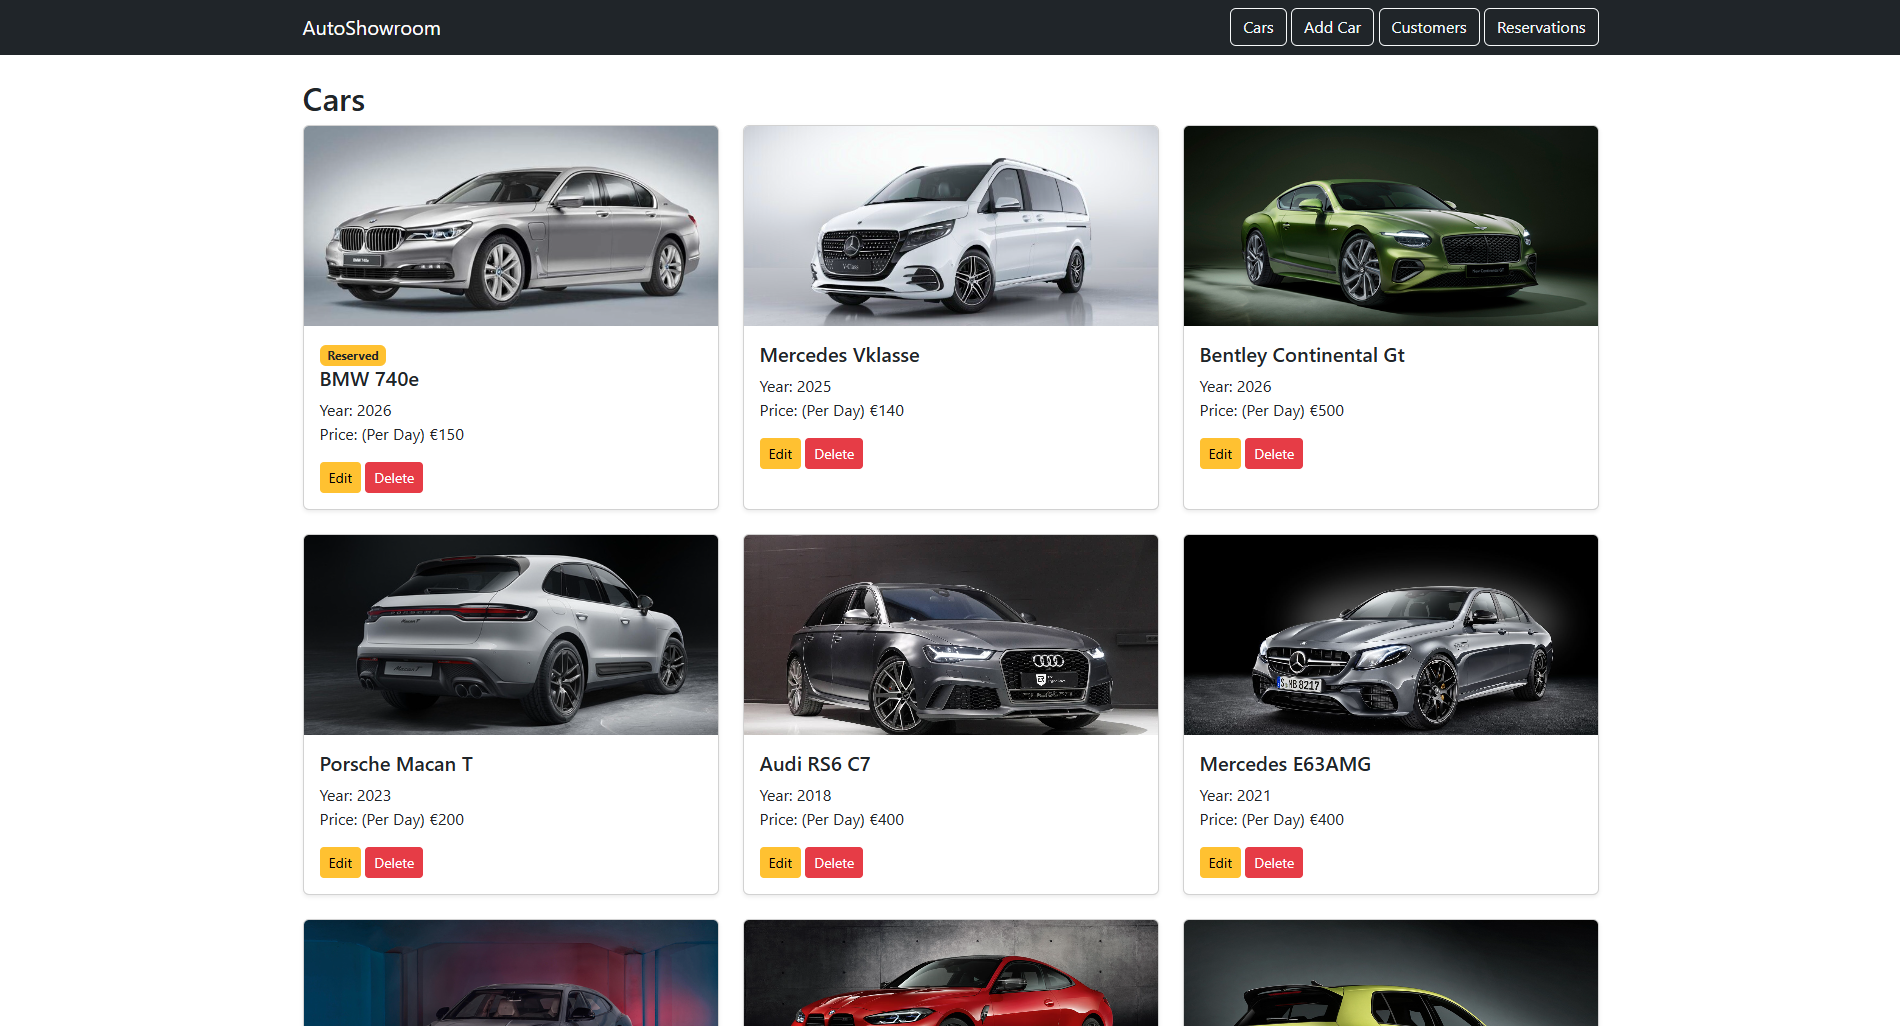This screenshot has height=1026, width=1900.
Task: Click the green Bentley Continental photo
Action: (x=1391, y=226)
